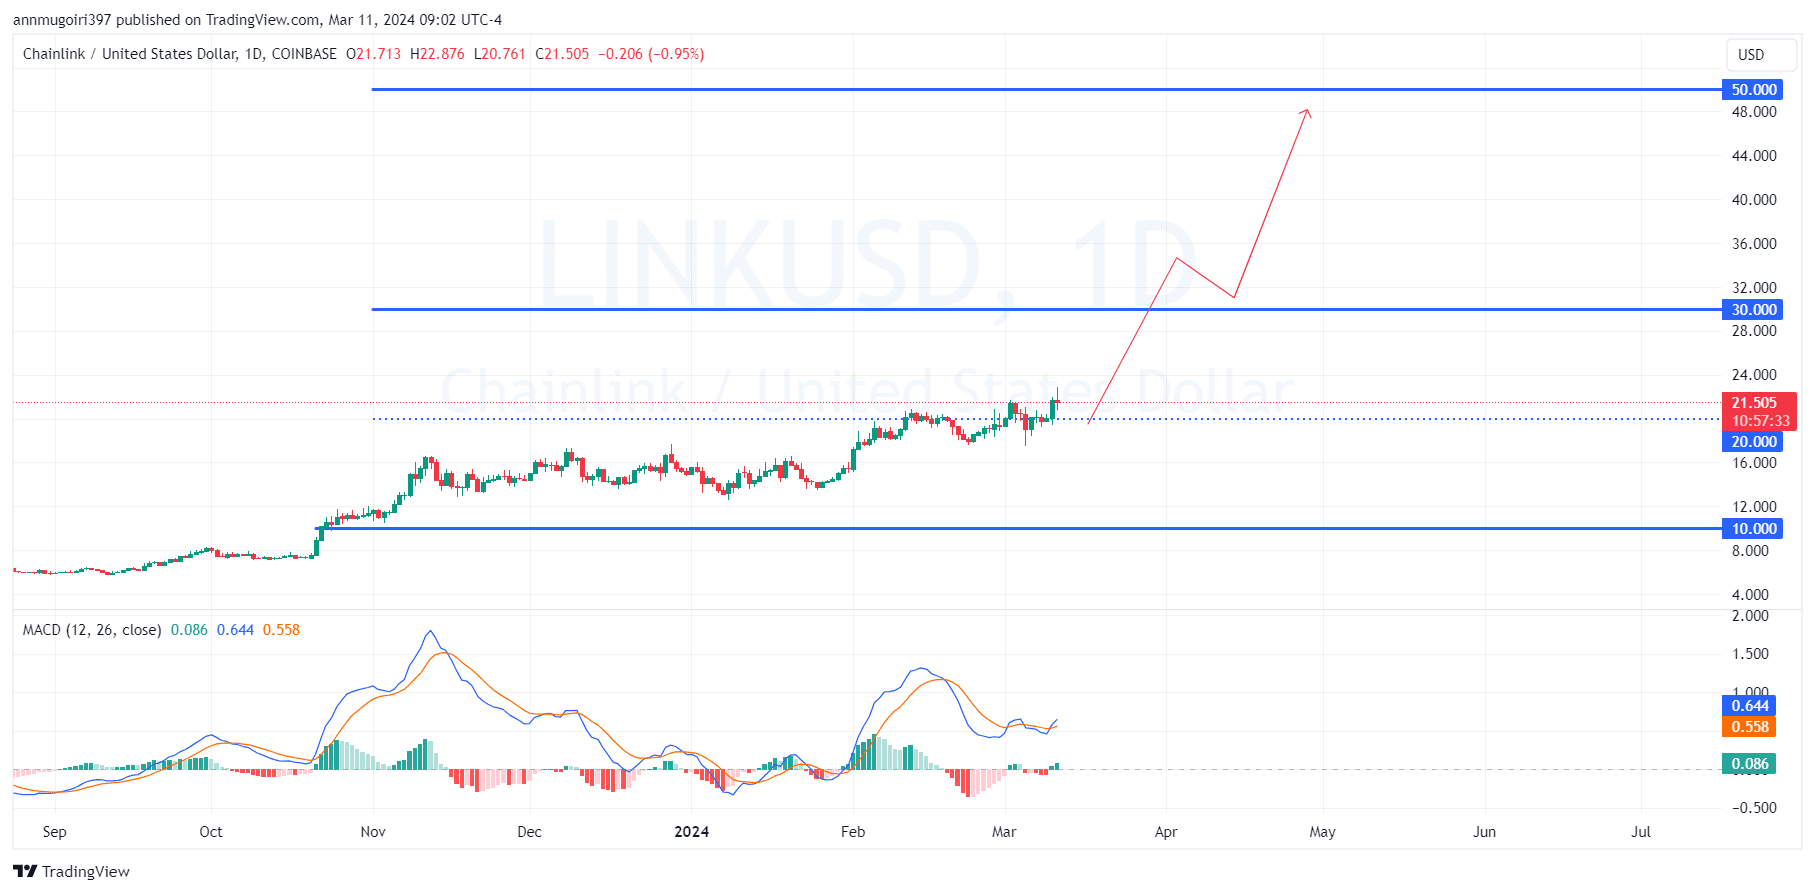
Task: Click the 28.000 price axis tick
Action: pos(1754,331)
